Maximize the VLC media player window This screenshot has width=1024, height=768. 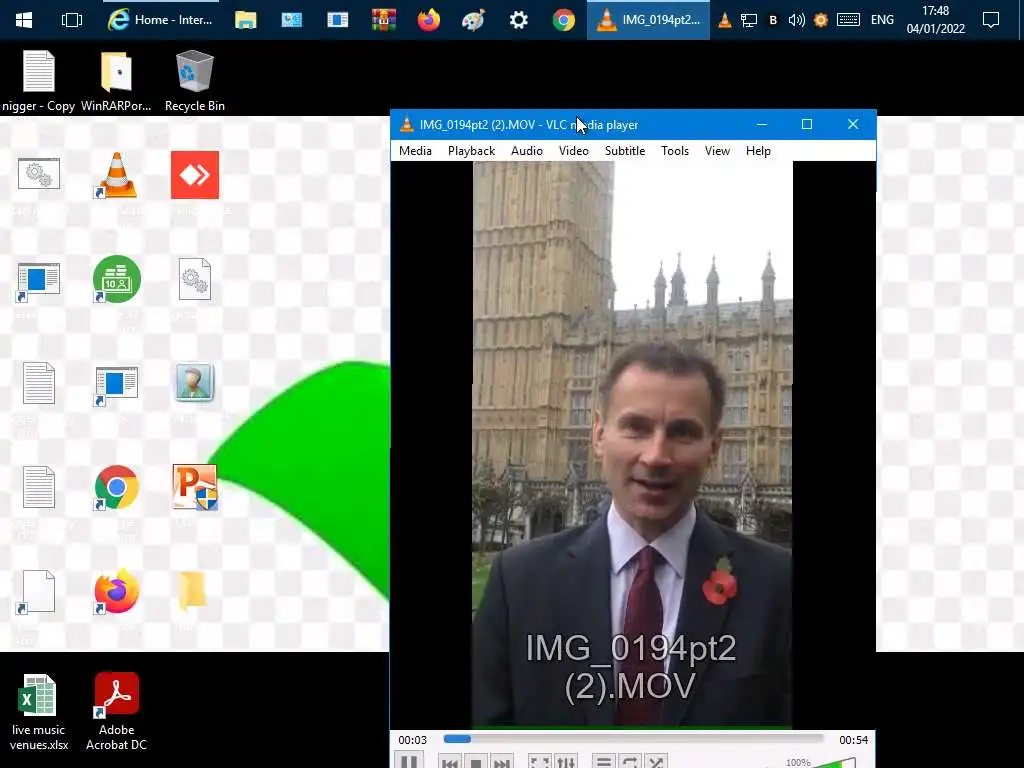point(807,124)
